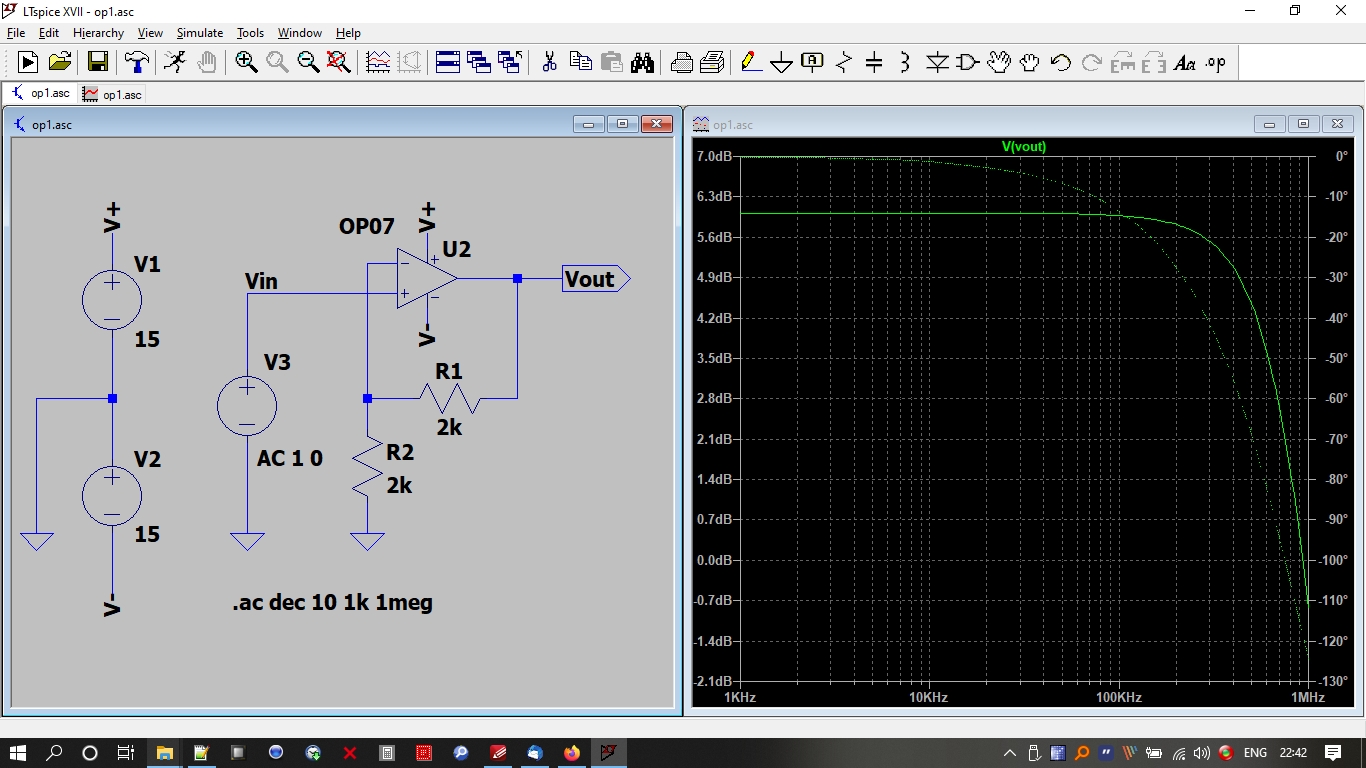The width and height of the screenshot is (1366, 768).
Task: Select the Drag tool closed hand icon
Action: click(x=1030, y=62)
